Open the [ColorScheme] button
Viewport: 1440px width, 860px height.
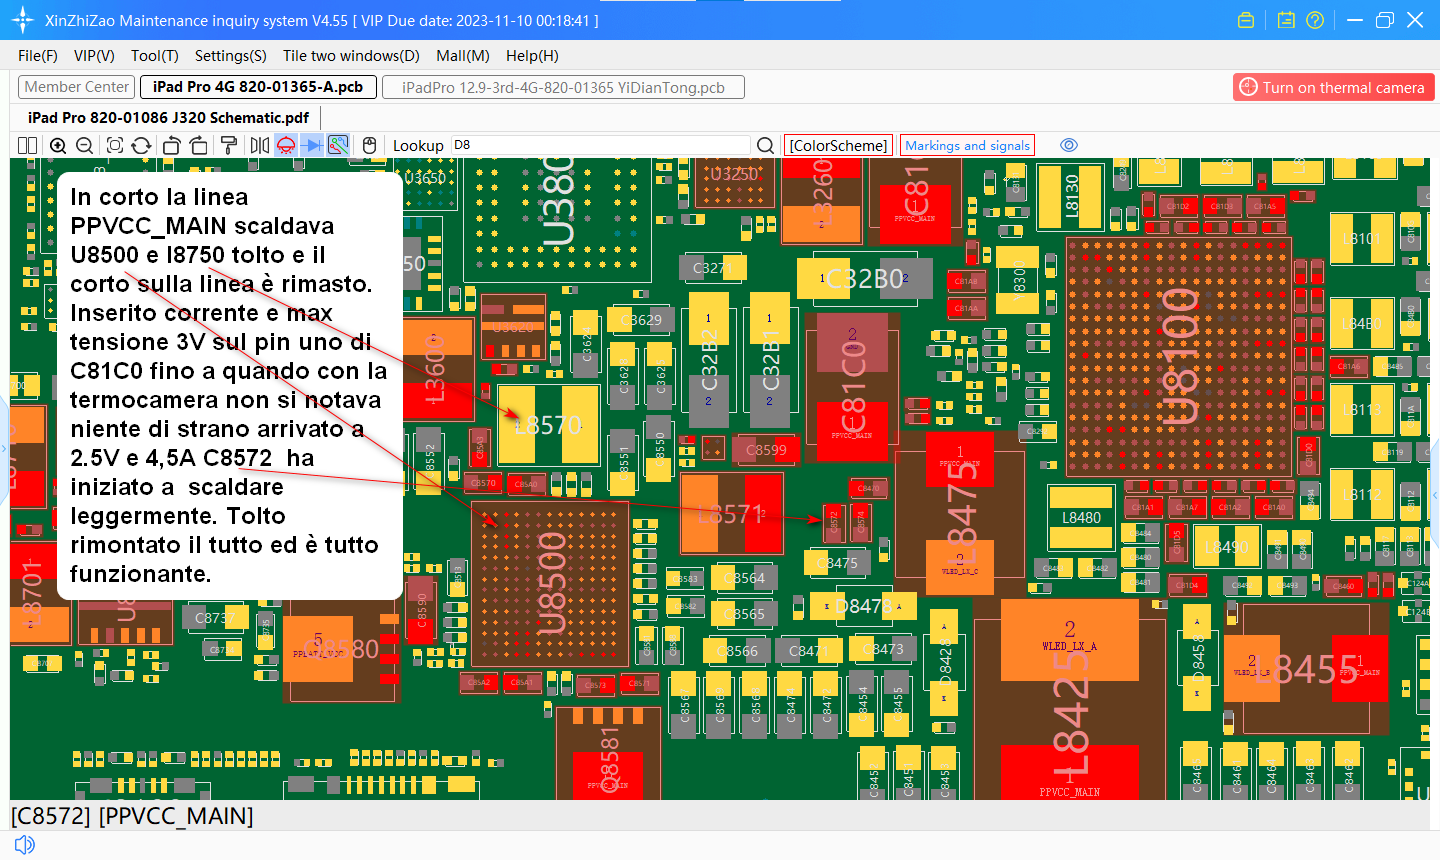tap(838, 146)
